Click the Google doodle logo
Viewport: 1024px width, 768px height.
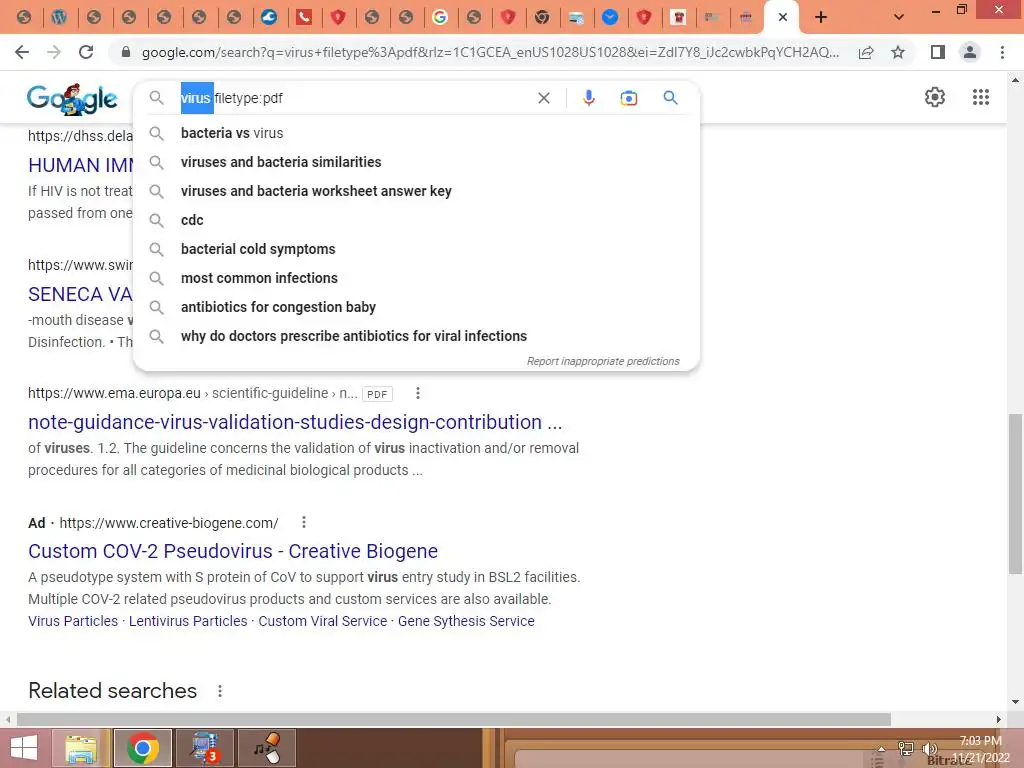coord(72,99)
